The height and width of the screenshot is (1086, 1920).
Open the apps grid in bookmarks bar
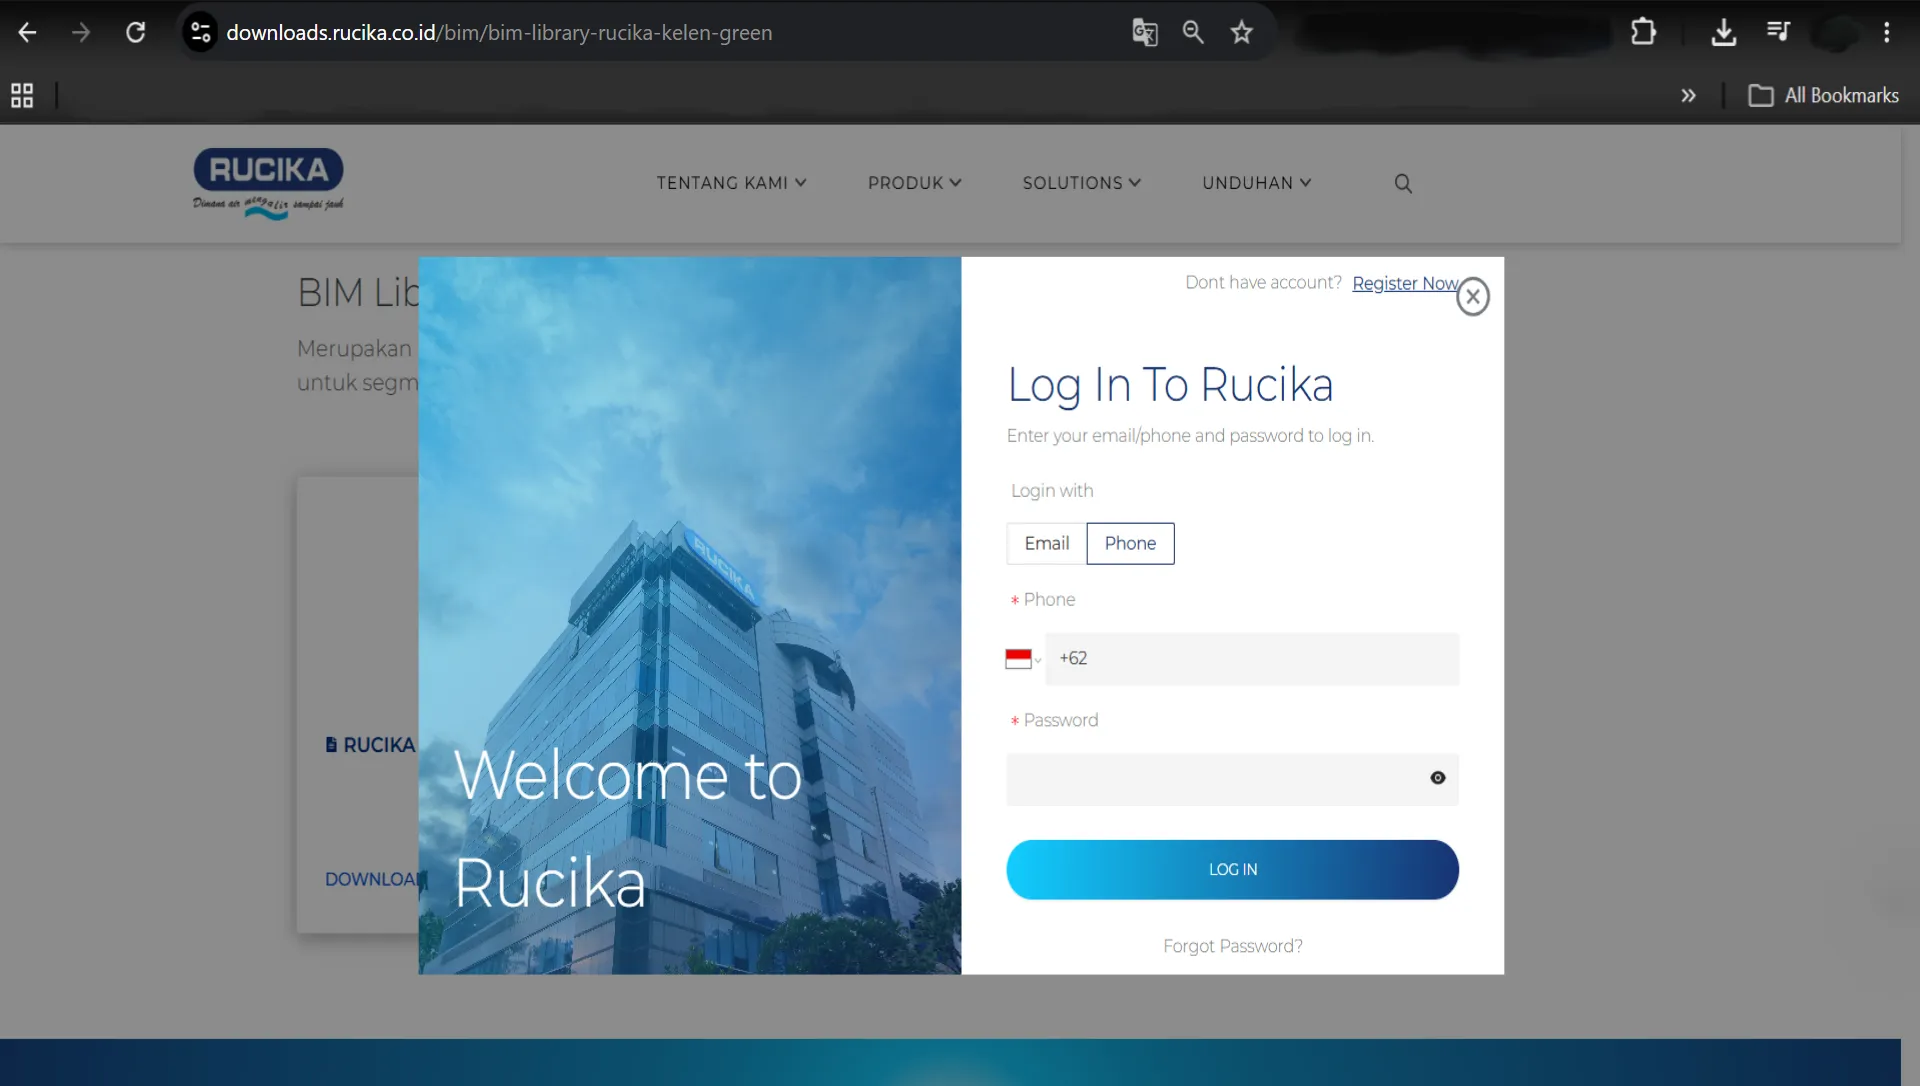(22, 95)
